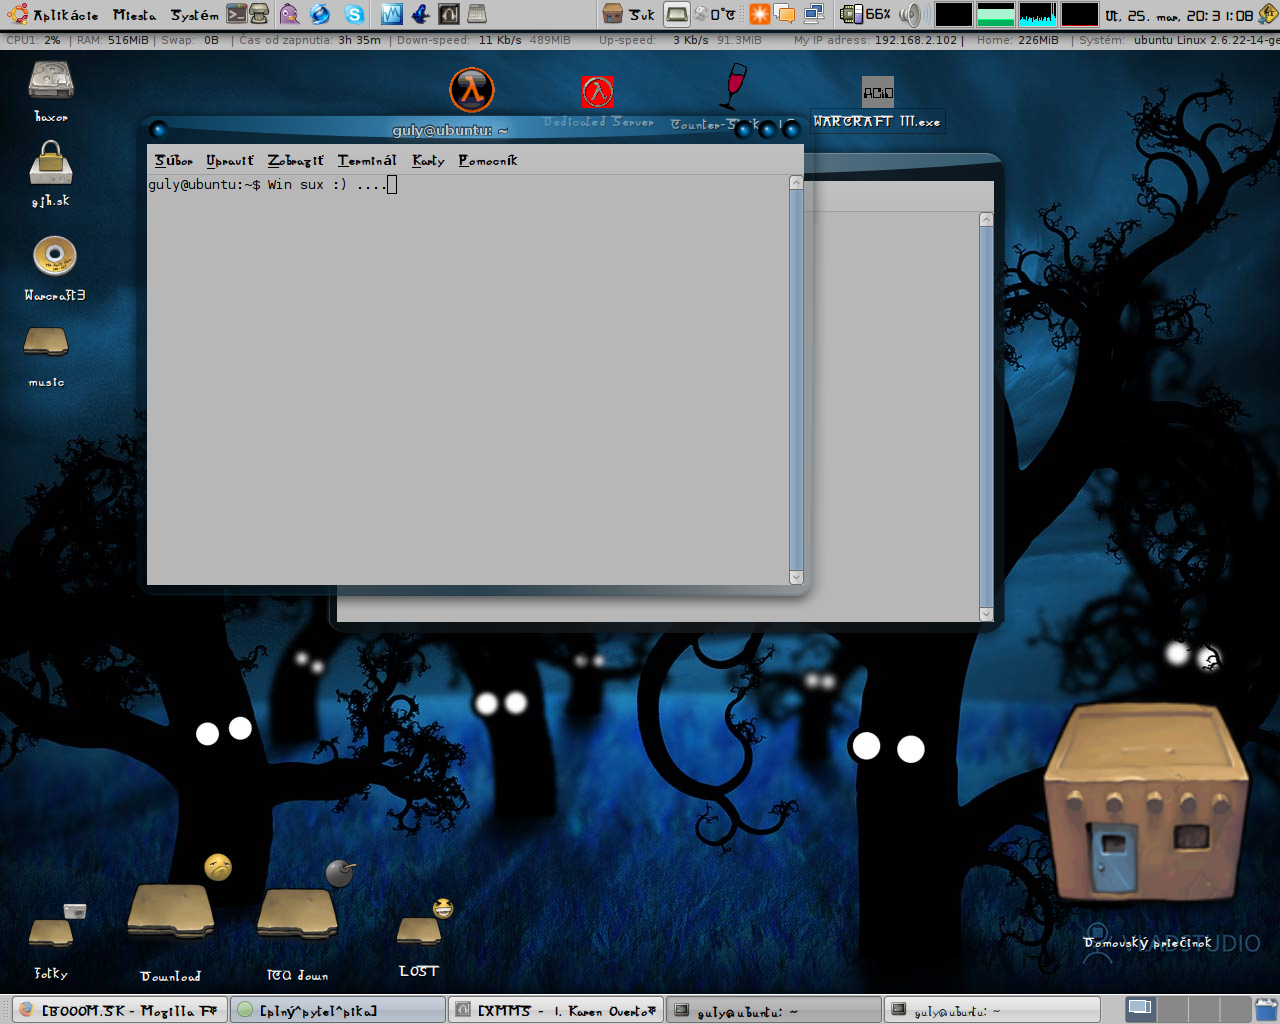Open the Systém panel menu
The height and width of the screenshot is (1024, 1280).
pyautogui.click(x=194, y=15)
